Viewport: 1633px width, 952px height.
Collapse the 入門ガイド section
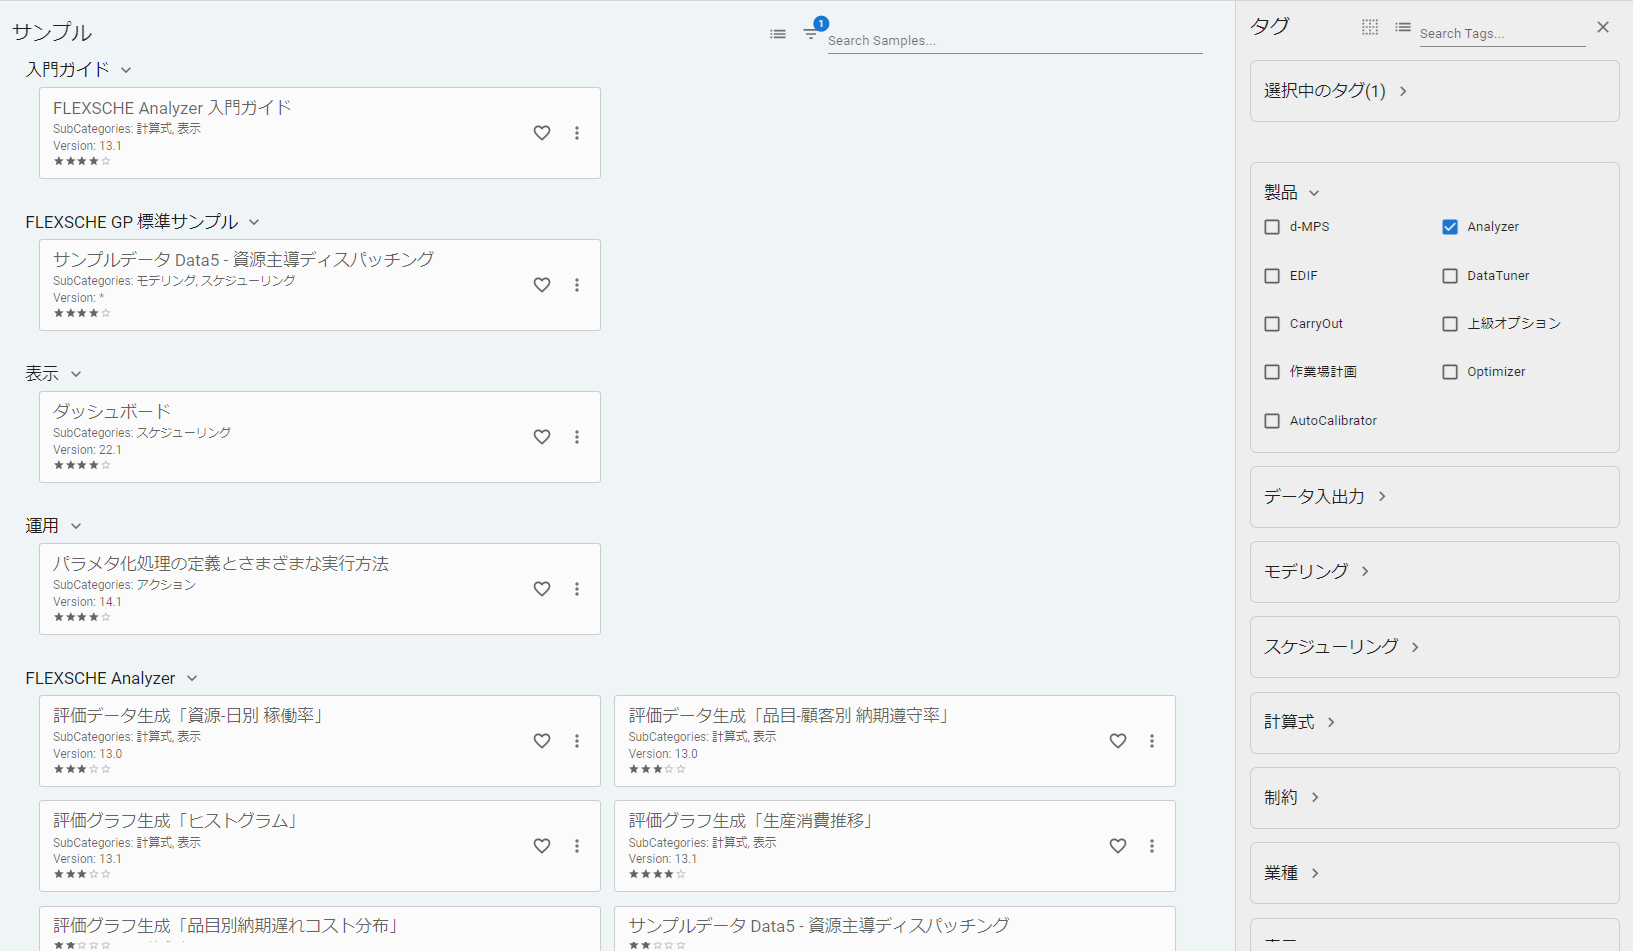(126, 70)
